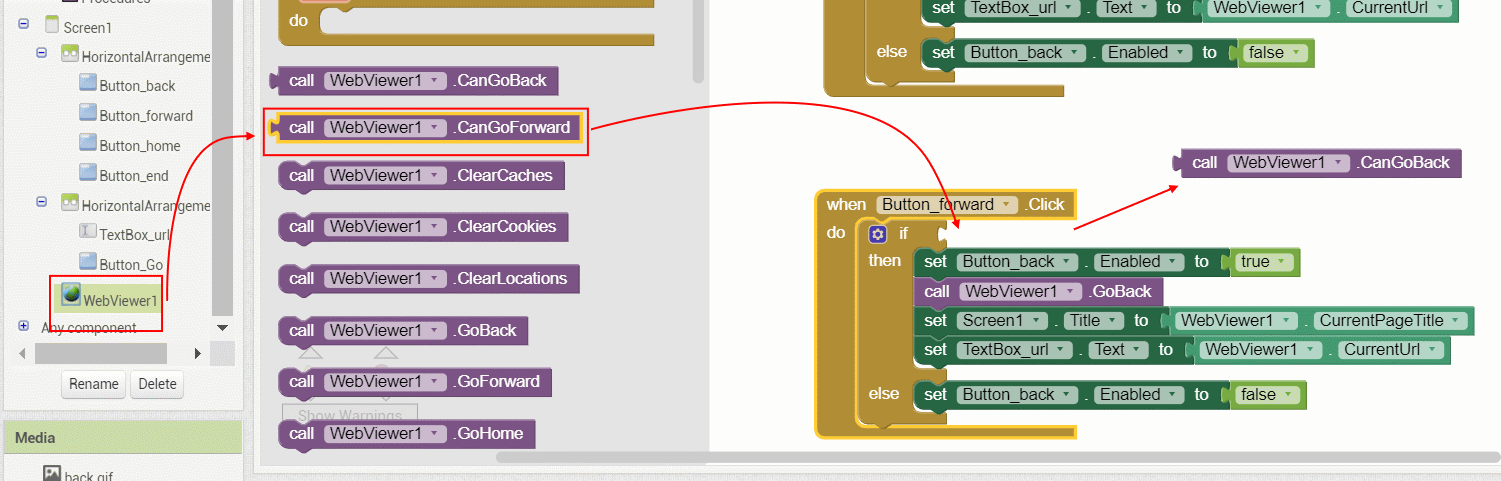Click the Button_home component icon

(x=88, y=144)
